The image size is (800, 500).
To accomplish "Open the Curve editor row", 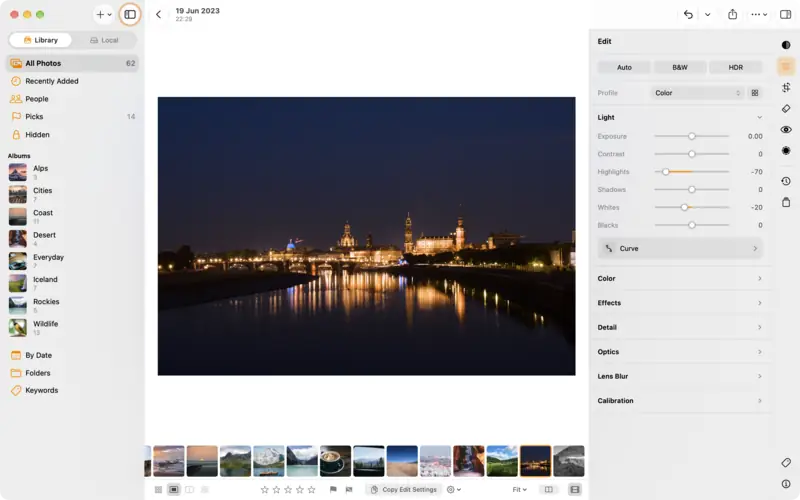I will 680,248.
